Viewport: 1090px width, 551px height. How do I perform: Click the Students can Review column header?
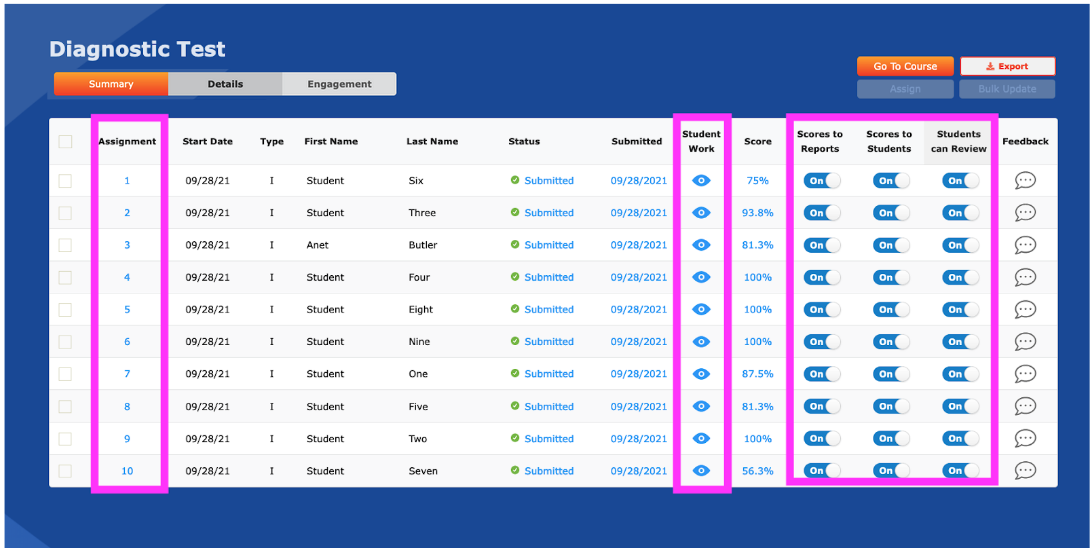[959, 141]
